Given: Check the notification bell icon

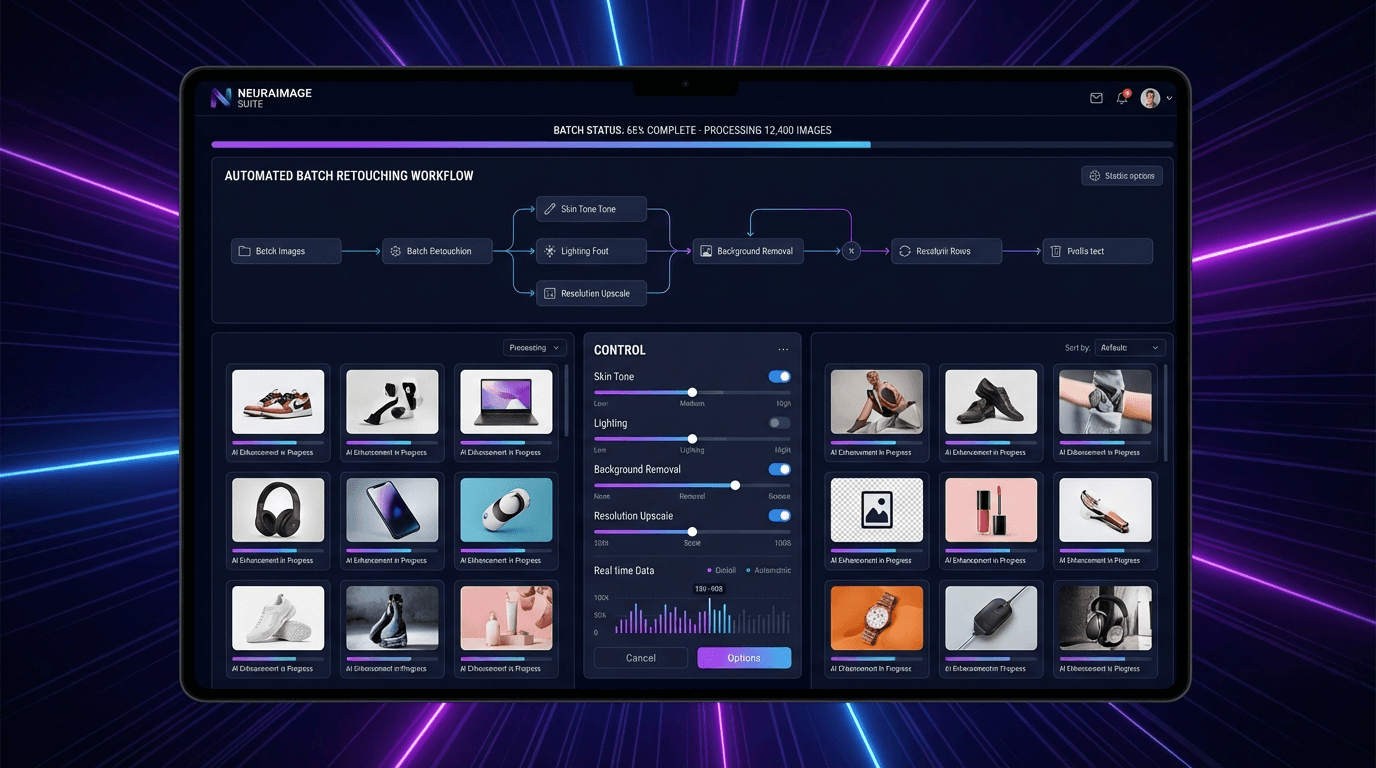Looking at the screenshot, I should point(1122,98).
